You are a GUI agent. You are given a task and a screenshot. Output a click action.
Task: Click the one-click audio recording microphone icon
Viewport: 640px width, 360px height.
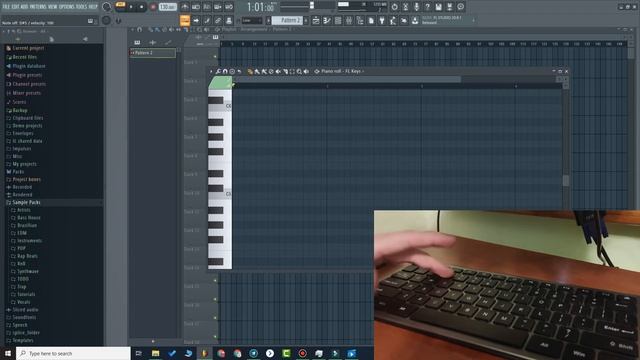(x=416, y=7)
